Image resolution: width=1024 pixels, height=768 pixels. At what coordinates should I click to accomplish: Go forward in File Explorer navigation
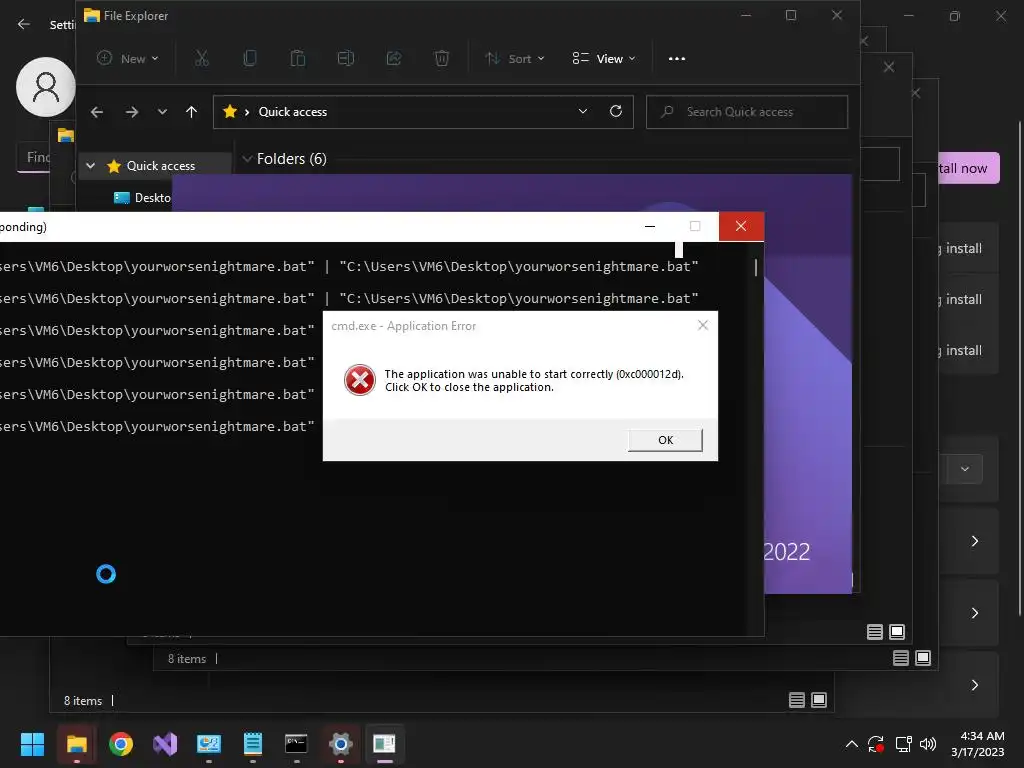(132, 112)
